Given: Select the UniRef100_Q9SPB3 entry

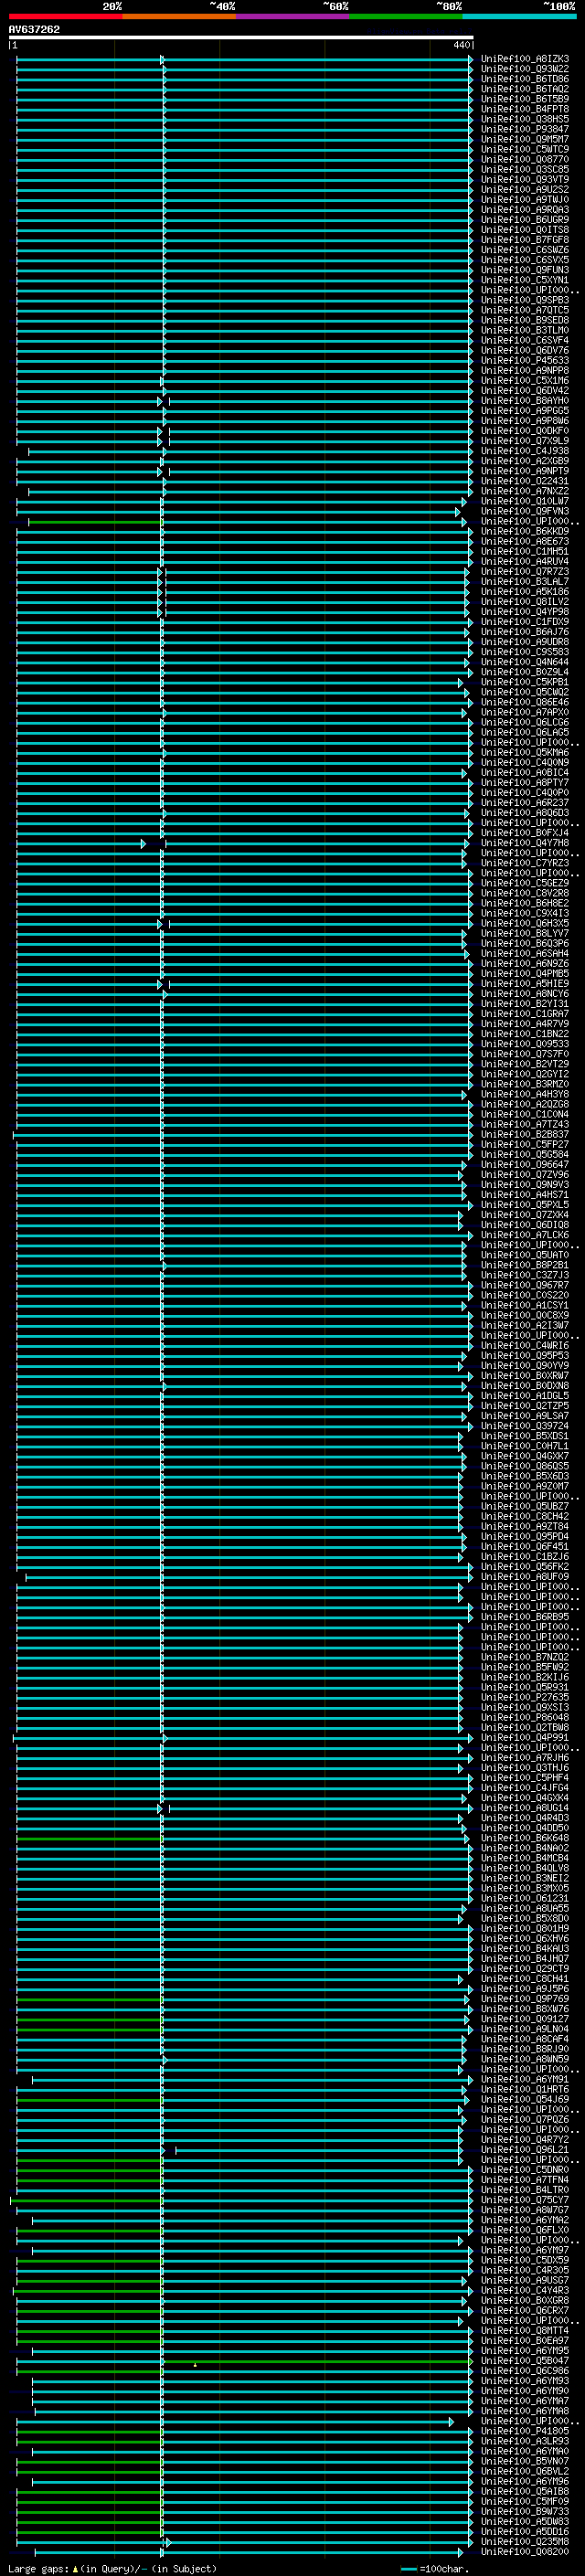Looking at the screenshot, I should coord(525,300).
